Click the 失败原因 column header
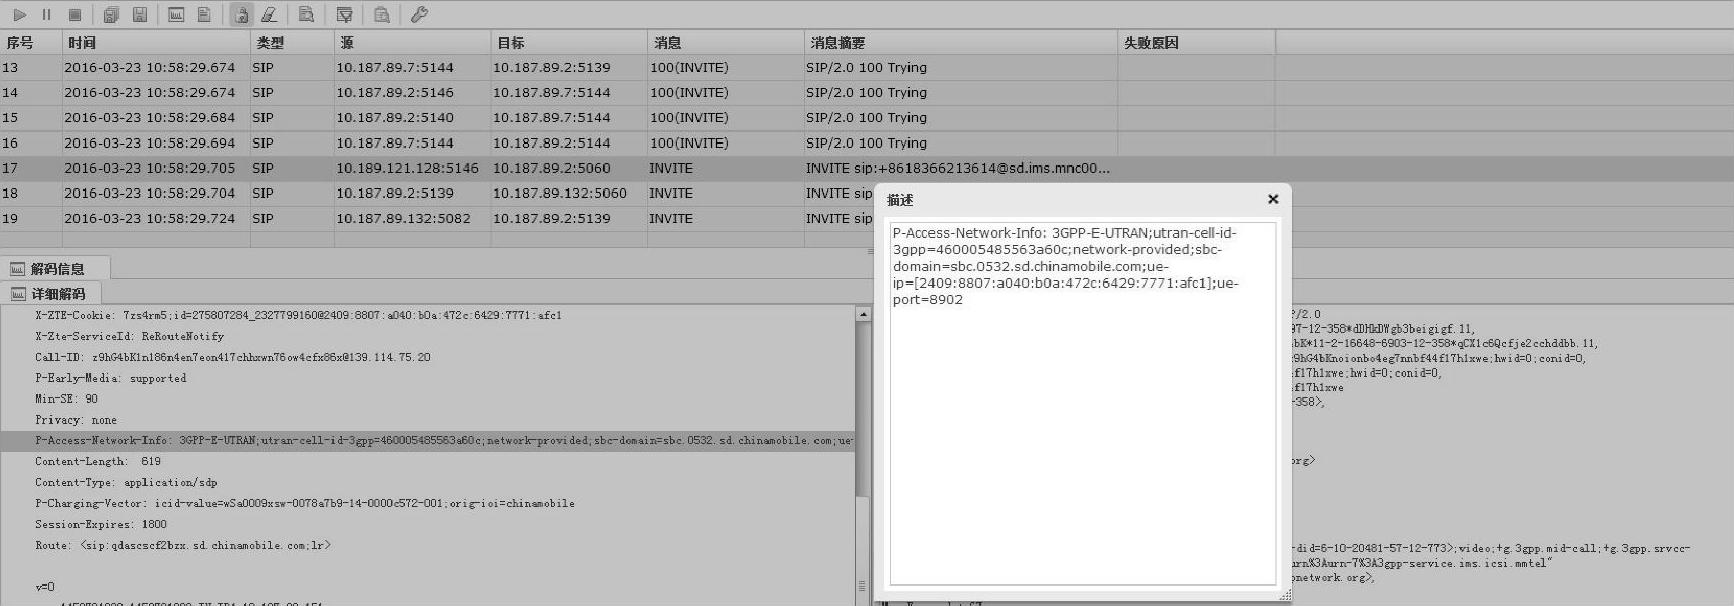Image resolution: width=1734 pixels, height=606 pixels. click(x=1196, y=43)
